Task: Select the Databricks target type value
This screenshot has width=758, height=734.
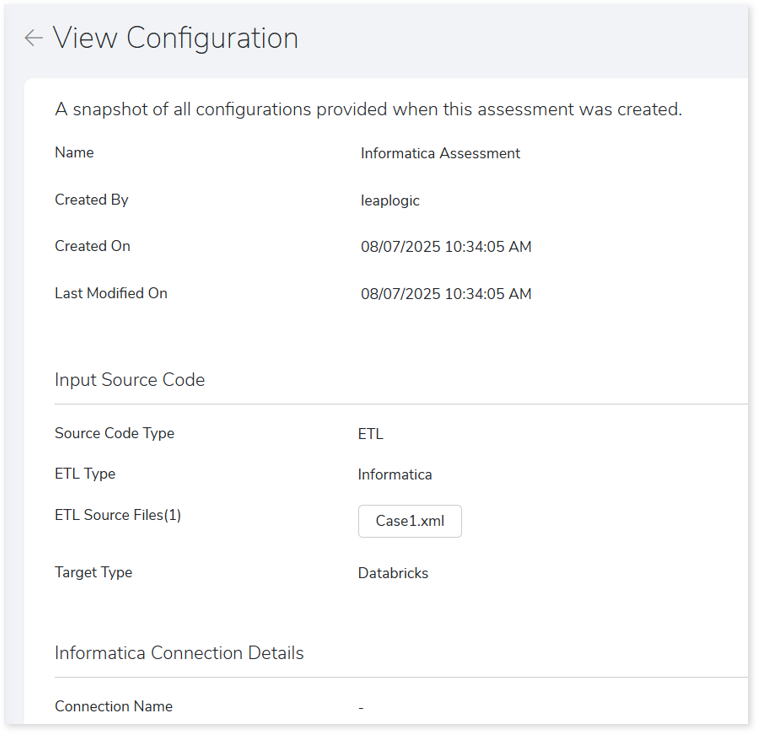Action: click(393, 573)
